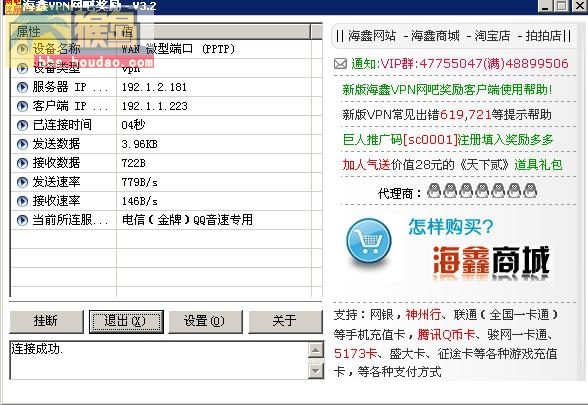Click the arrow icon beside 发送数据
The image size is (588, 405).
(22, 144)
